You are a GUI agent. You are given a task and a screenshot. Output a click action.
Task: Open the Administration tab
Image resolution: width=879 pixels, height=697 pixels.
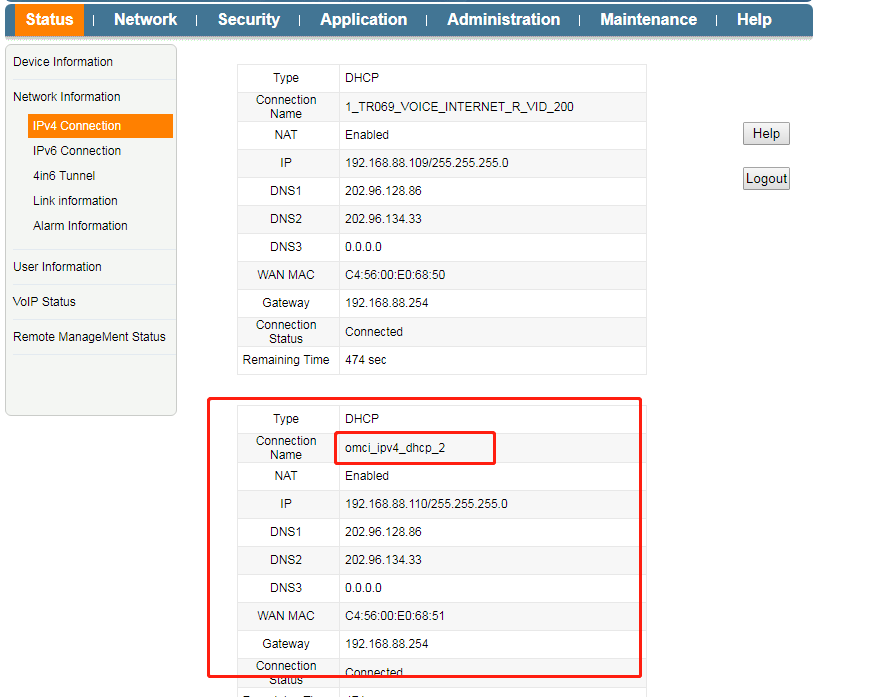point(503,19)
